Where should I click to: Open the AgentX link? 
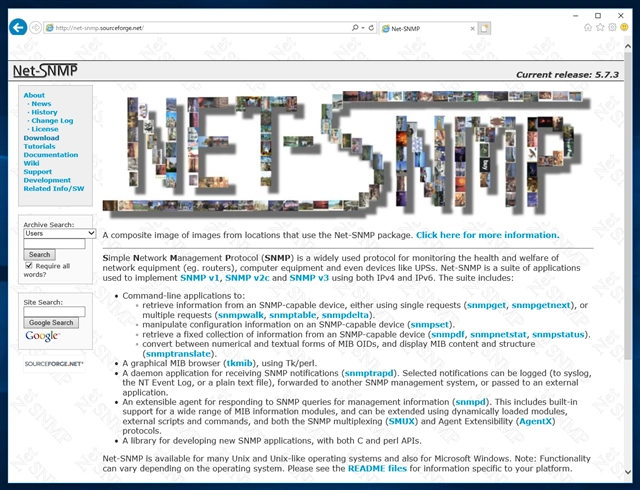(535, 421)
